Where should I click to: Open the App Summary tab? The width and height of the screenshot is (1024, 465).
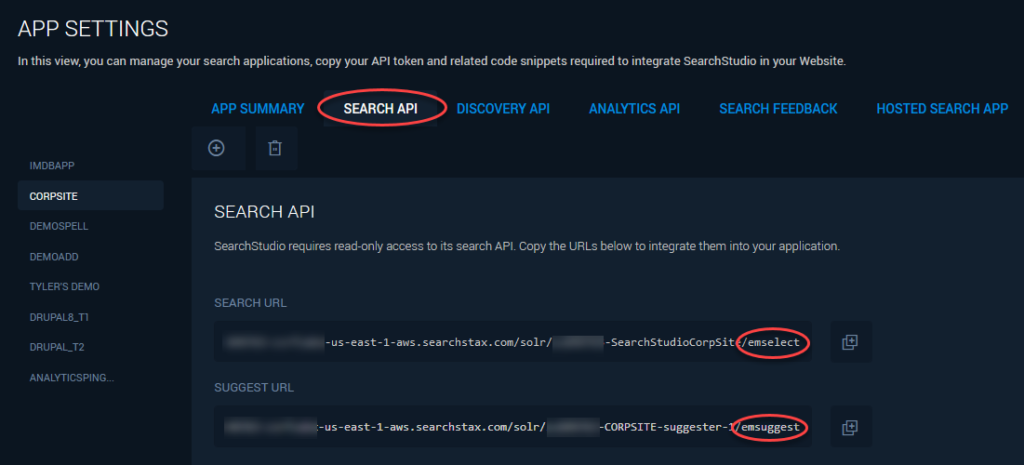[x=257, y=109]
